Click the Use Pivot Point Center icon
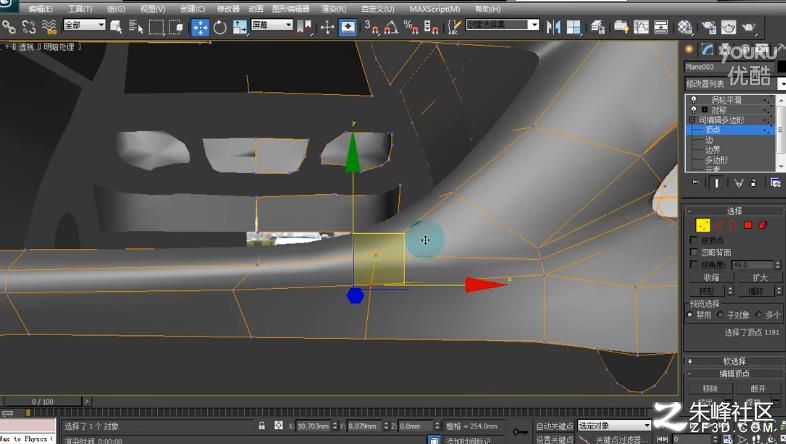786x444 pixels. click(304, 27)
